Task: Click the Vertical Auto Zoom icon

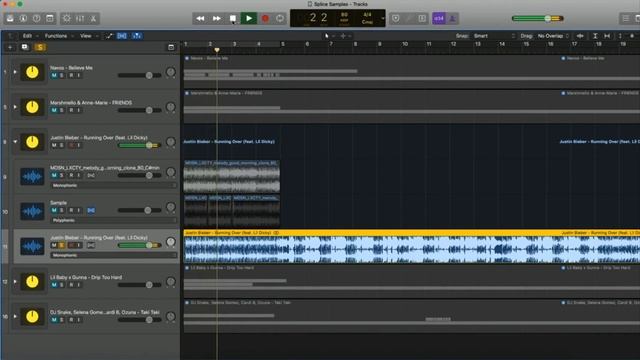Action: 595,36
